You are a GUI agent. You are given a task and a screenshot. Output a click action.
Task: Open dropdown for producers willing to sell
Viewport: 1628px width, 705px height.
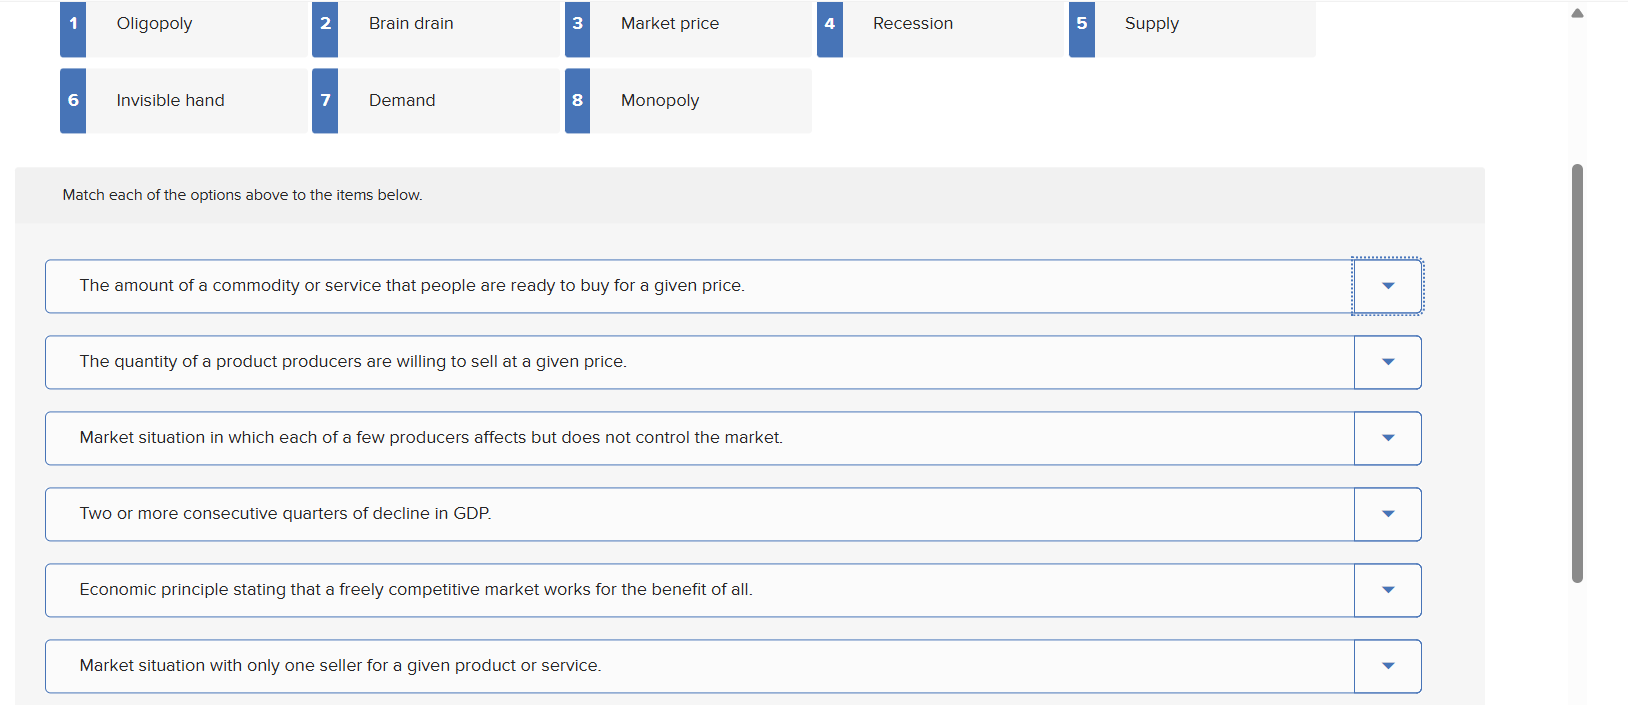point(1387,362)
